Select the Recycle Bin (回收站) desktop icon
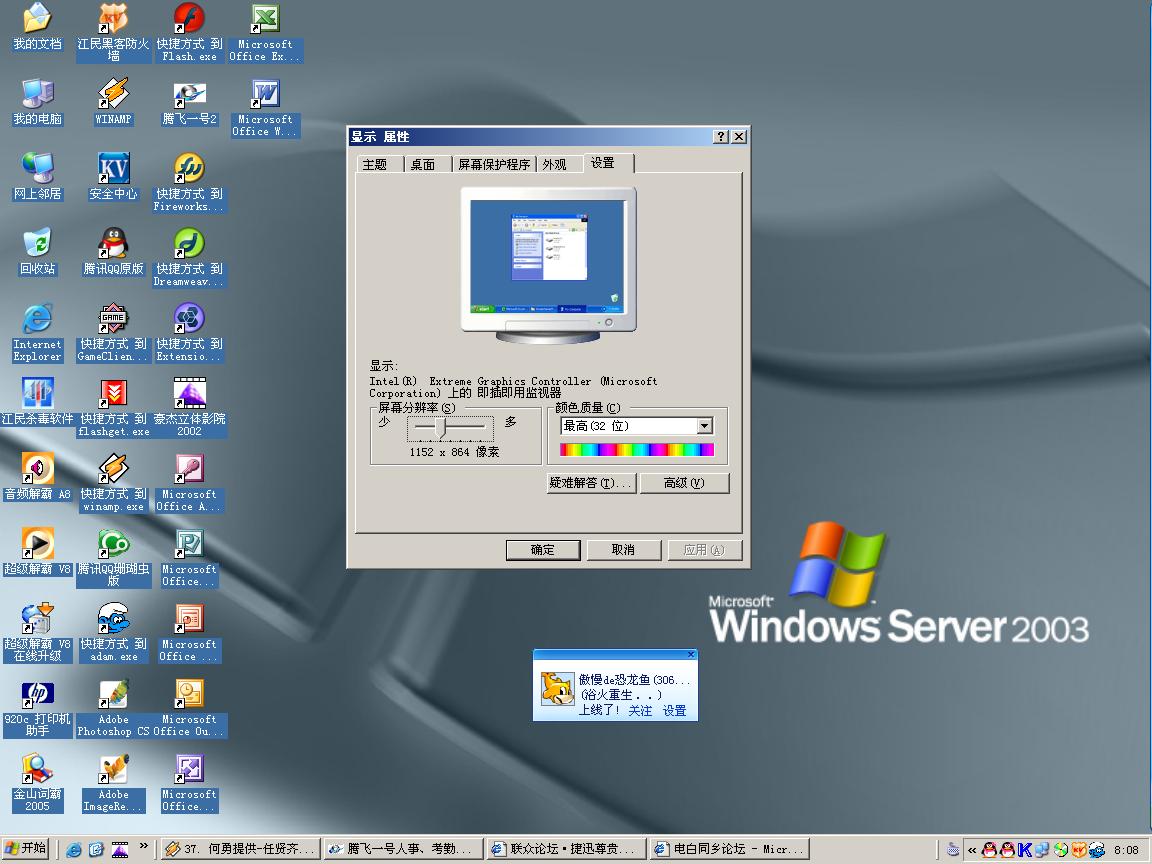The image size is (1152, 864). (37, 244)
